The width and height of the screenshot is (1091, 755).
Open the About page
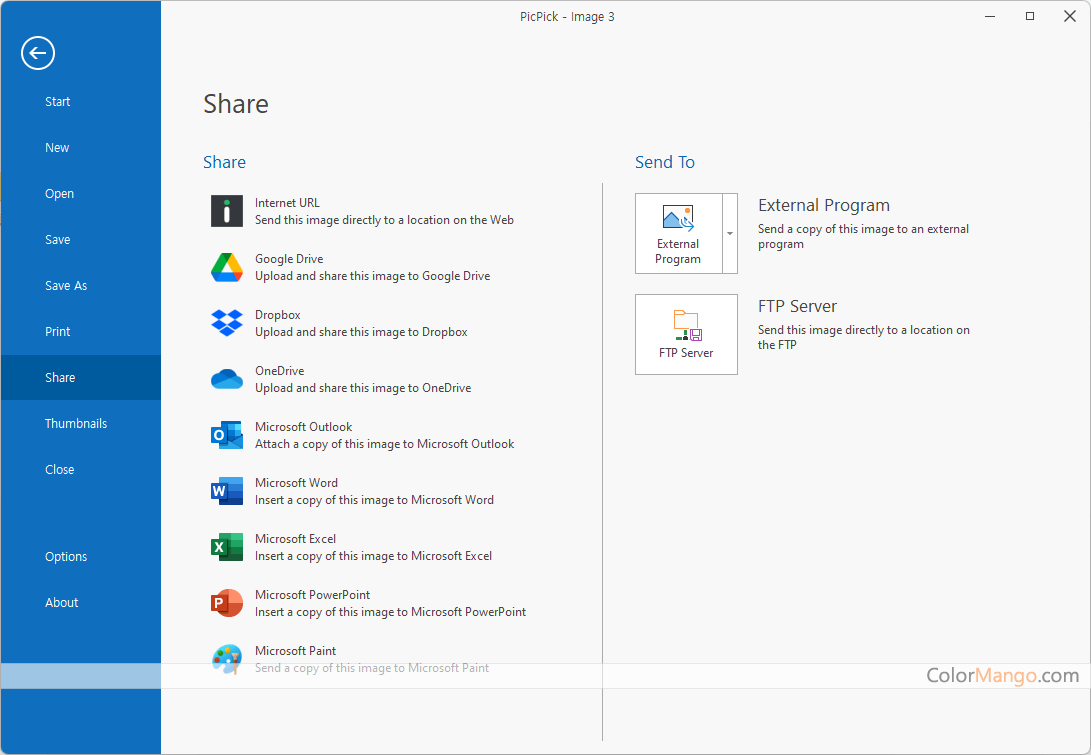(x=62, y=603)
